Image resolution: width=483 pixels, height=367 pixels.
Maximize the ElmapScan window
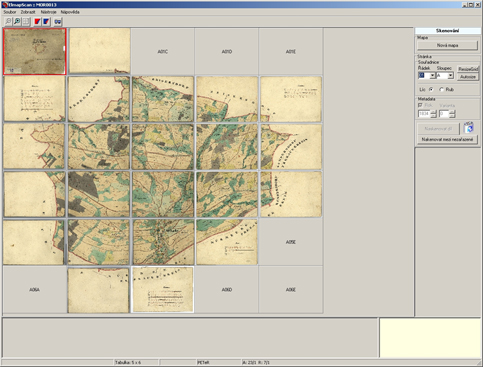(x=471, y=5)
